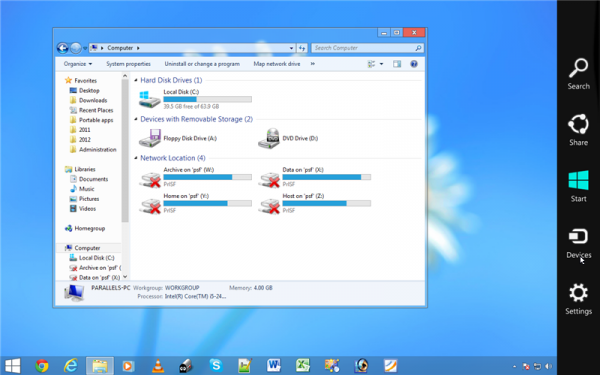Viewport: 600px width, 375px height.
Task: Click the Start charm Windows logo
Action: click(x=578, y=180)
